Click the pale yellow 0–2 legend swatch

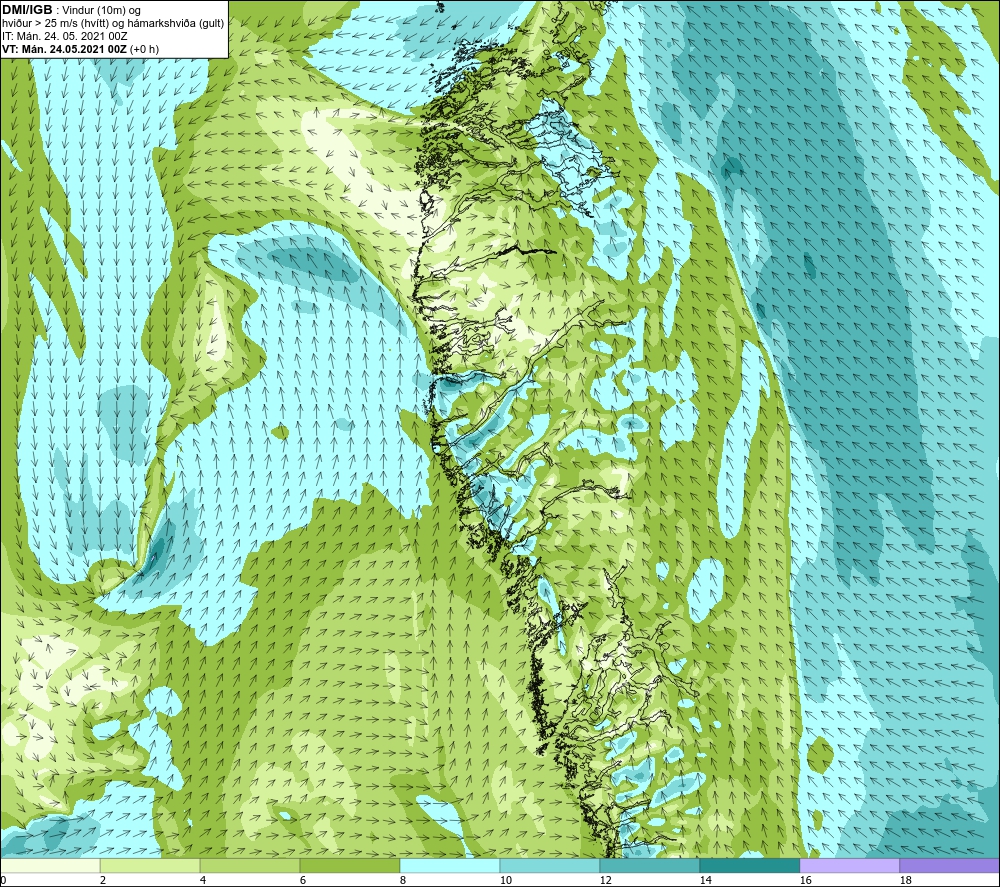(50, 865)
